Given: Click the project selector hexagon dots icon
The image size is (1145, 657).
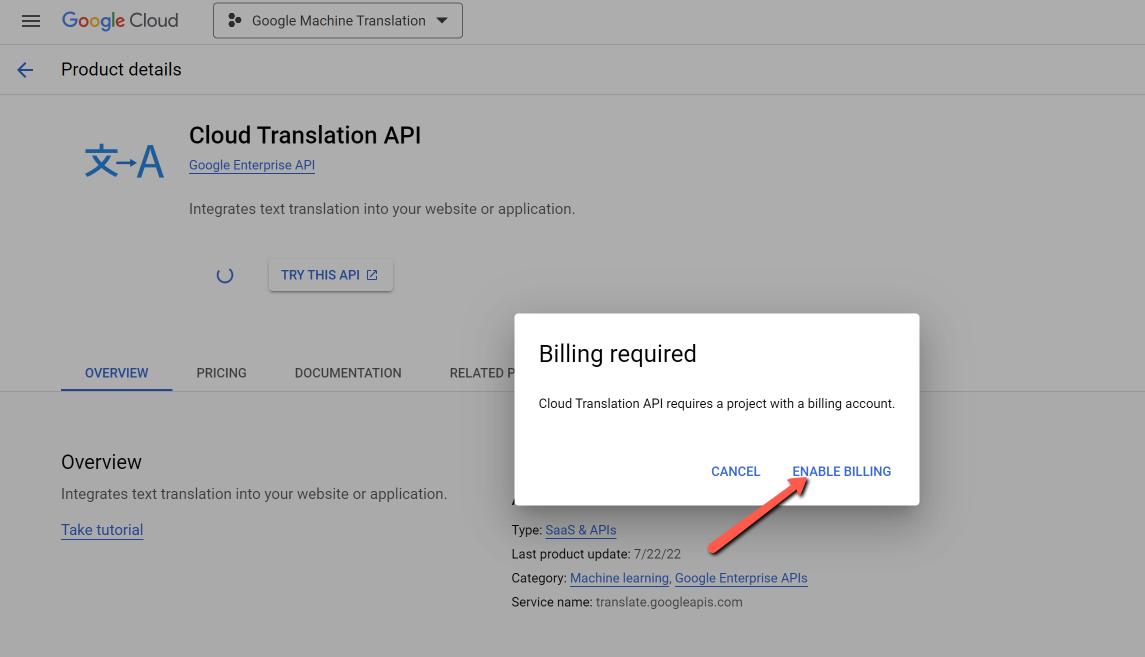Looking at the screenshot, I should [234, 20].
